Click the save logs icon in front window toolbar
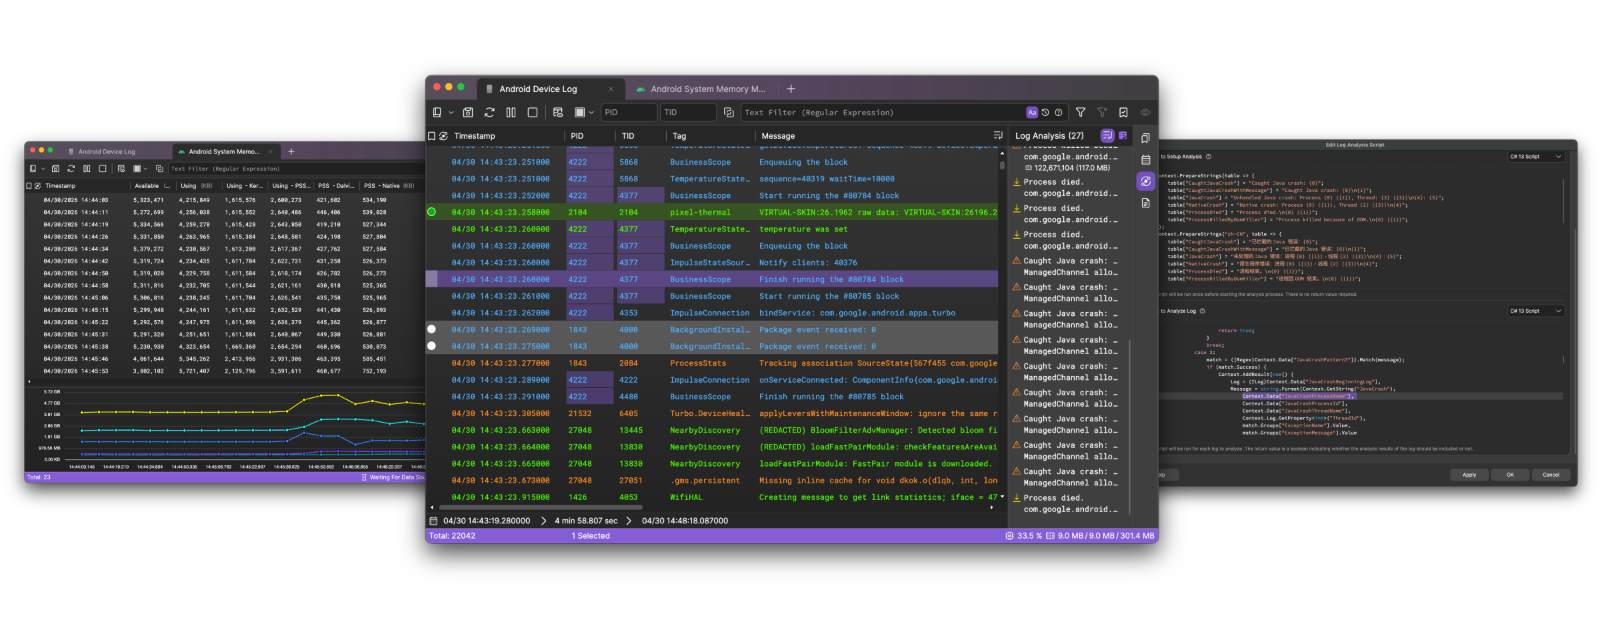 pos(468,112)
